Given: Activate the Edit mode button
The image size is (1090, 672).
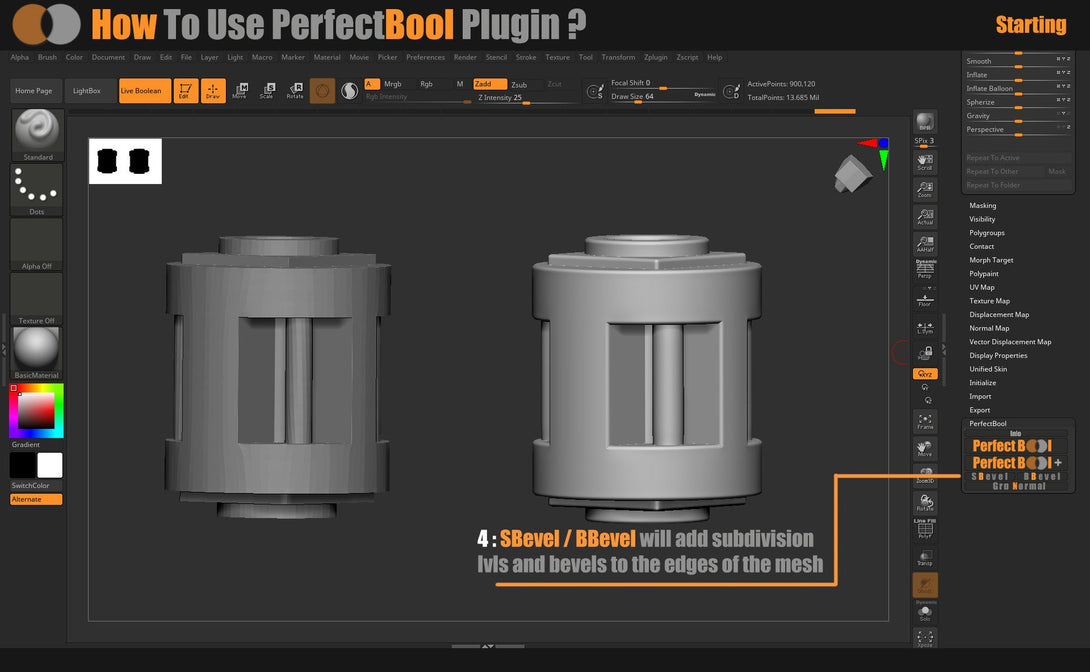Looking at the screenshot, I should coord(186,90).
